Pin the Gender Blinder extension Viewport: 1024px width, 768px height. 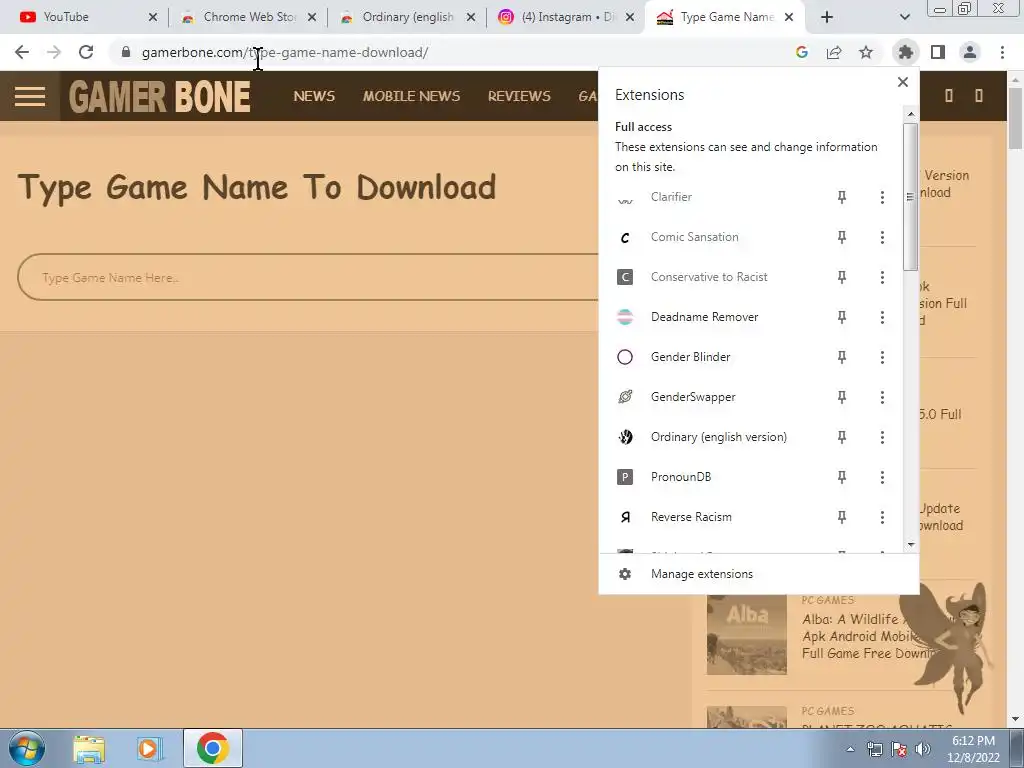pyautogui.click(x=842, y=357)
